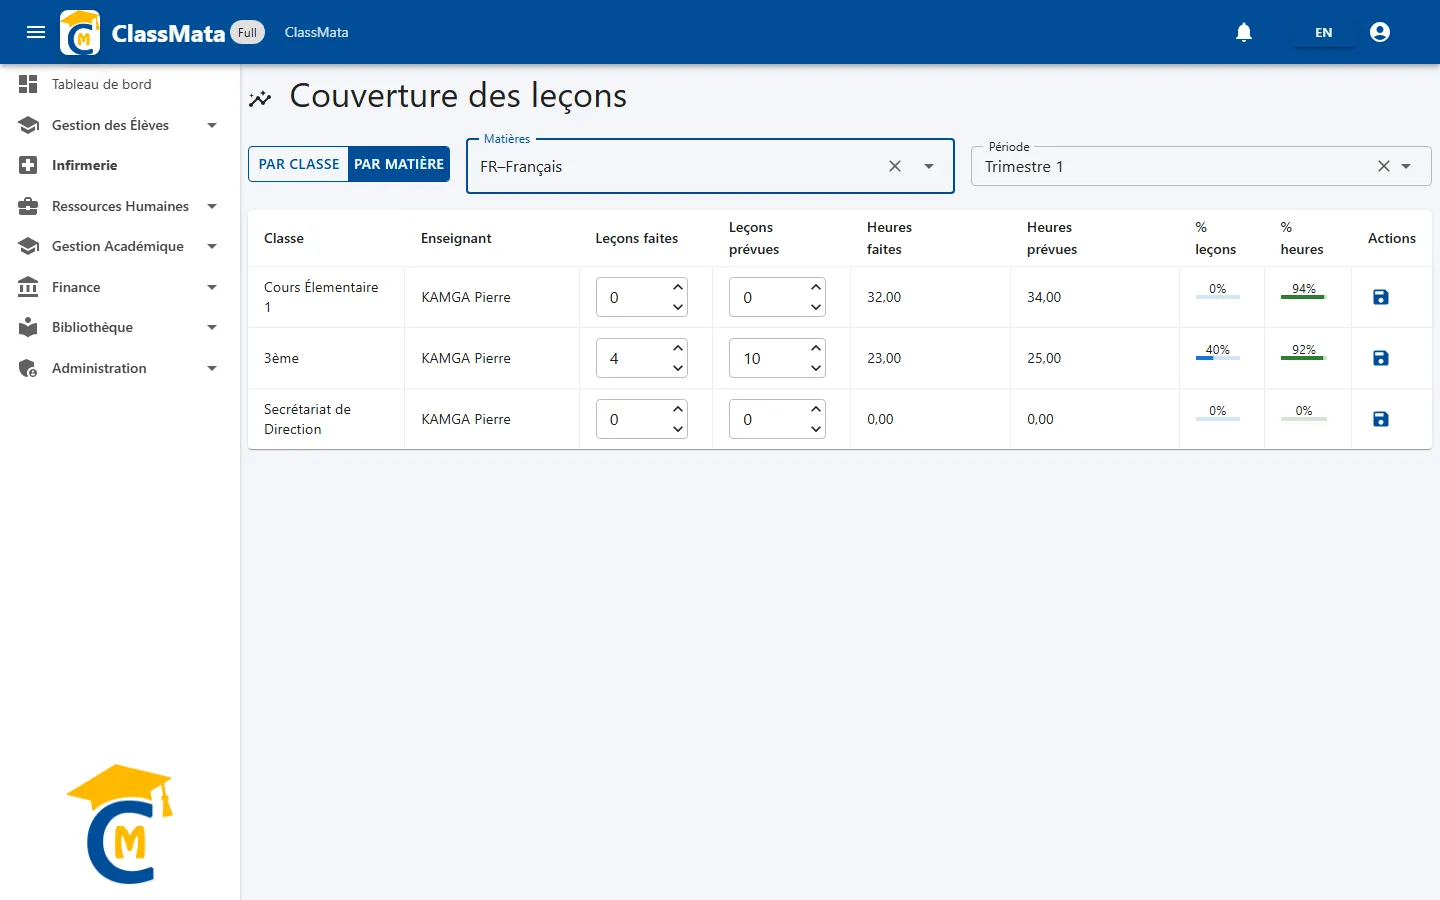
Task: Click the Tableau de bord dashboard icon
Action: tap(28, 84)
